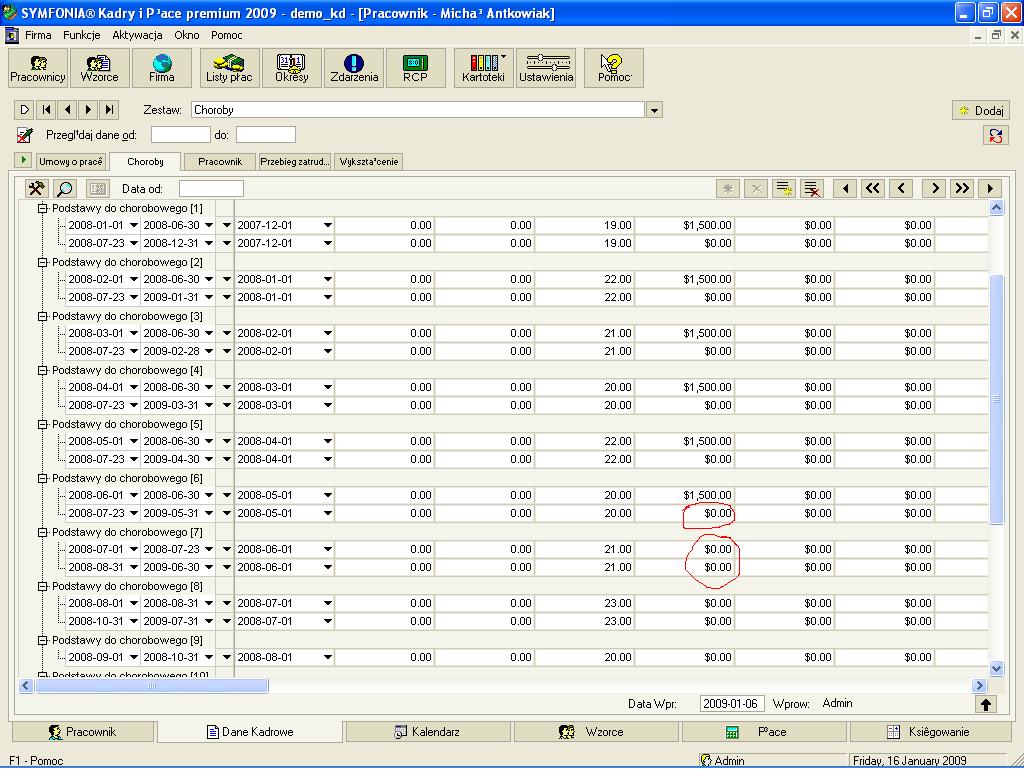Click the RCP toolbar icon
The width and height of the screenshot is (1028, 777).
pos(415,68)
